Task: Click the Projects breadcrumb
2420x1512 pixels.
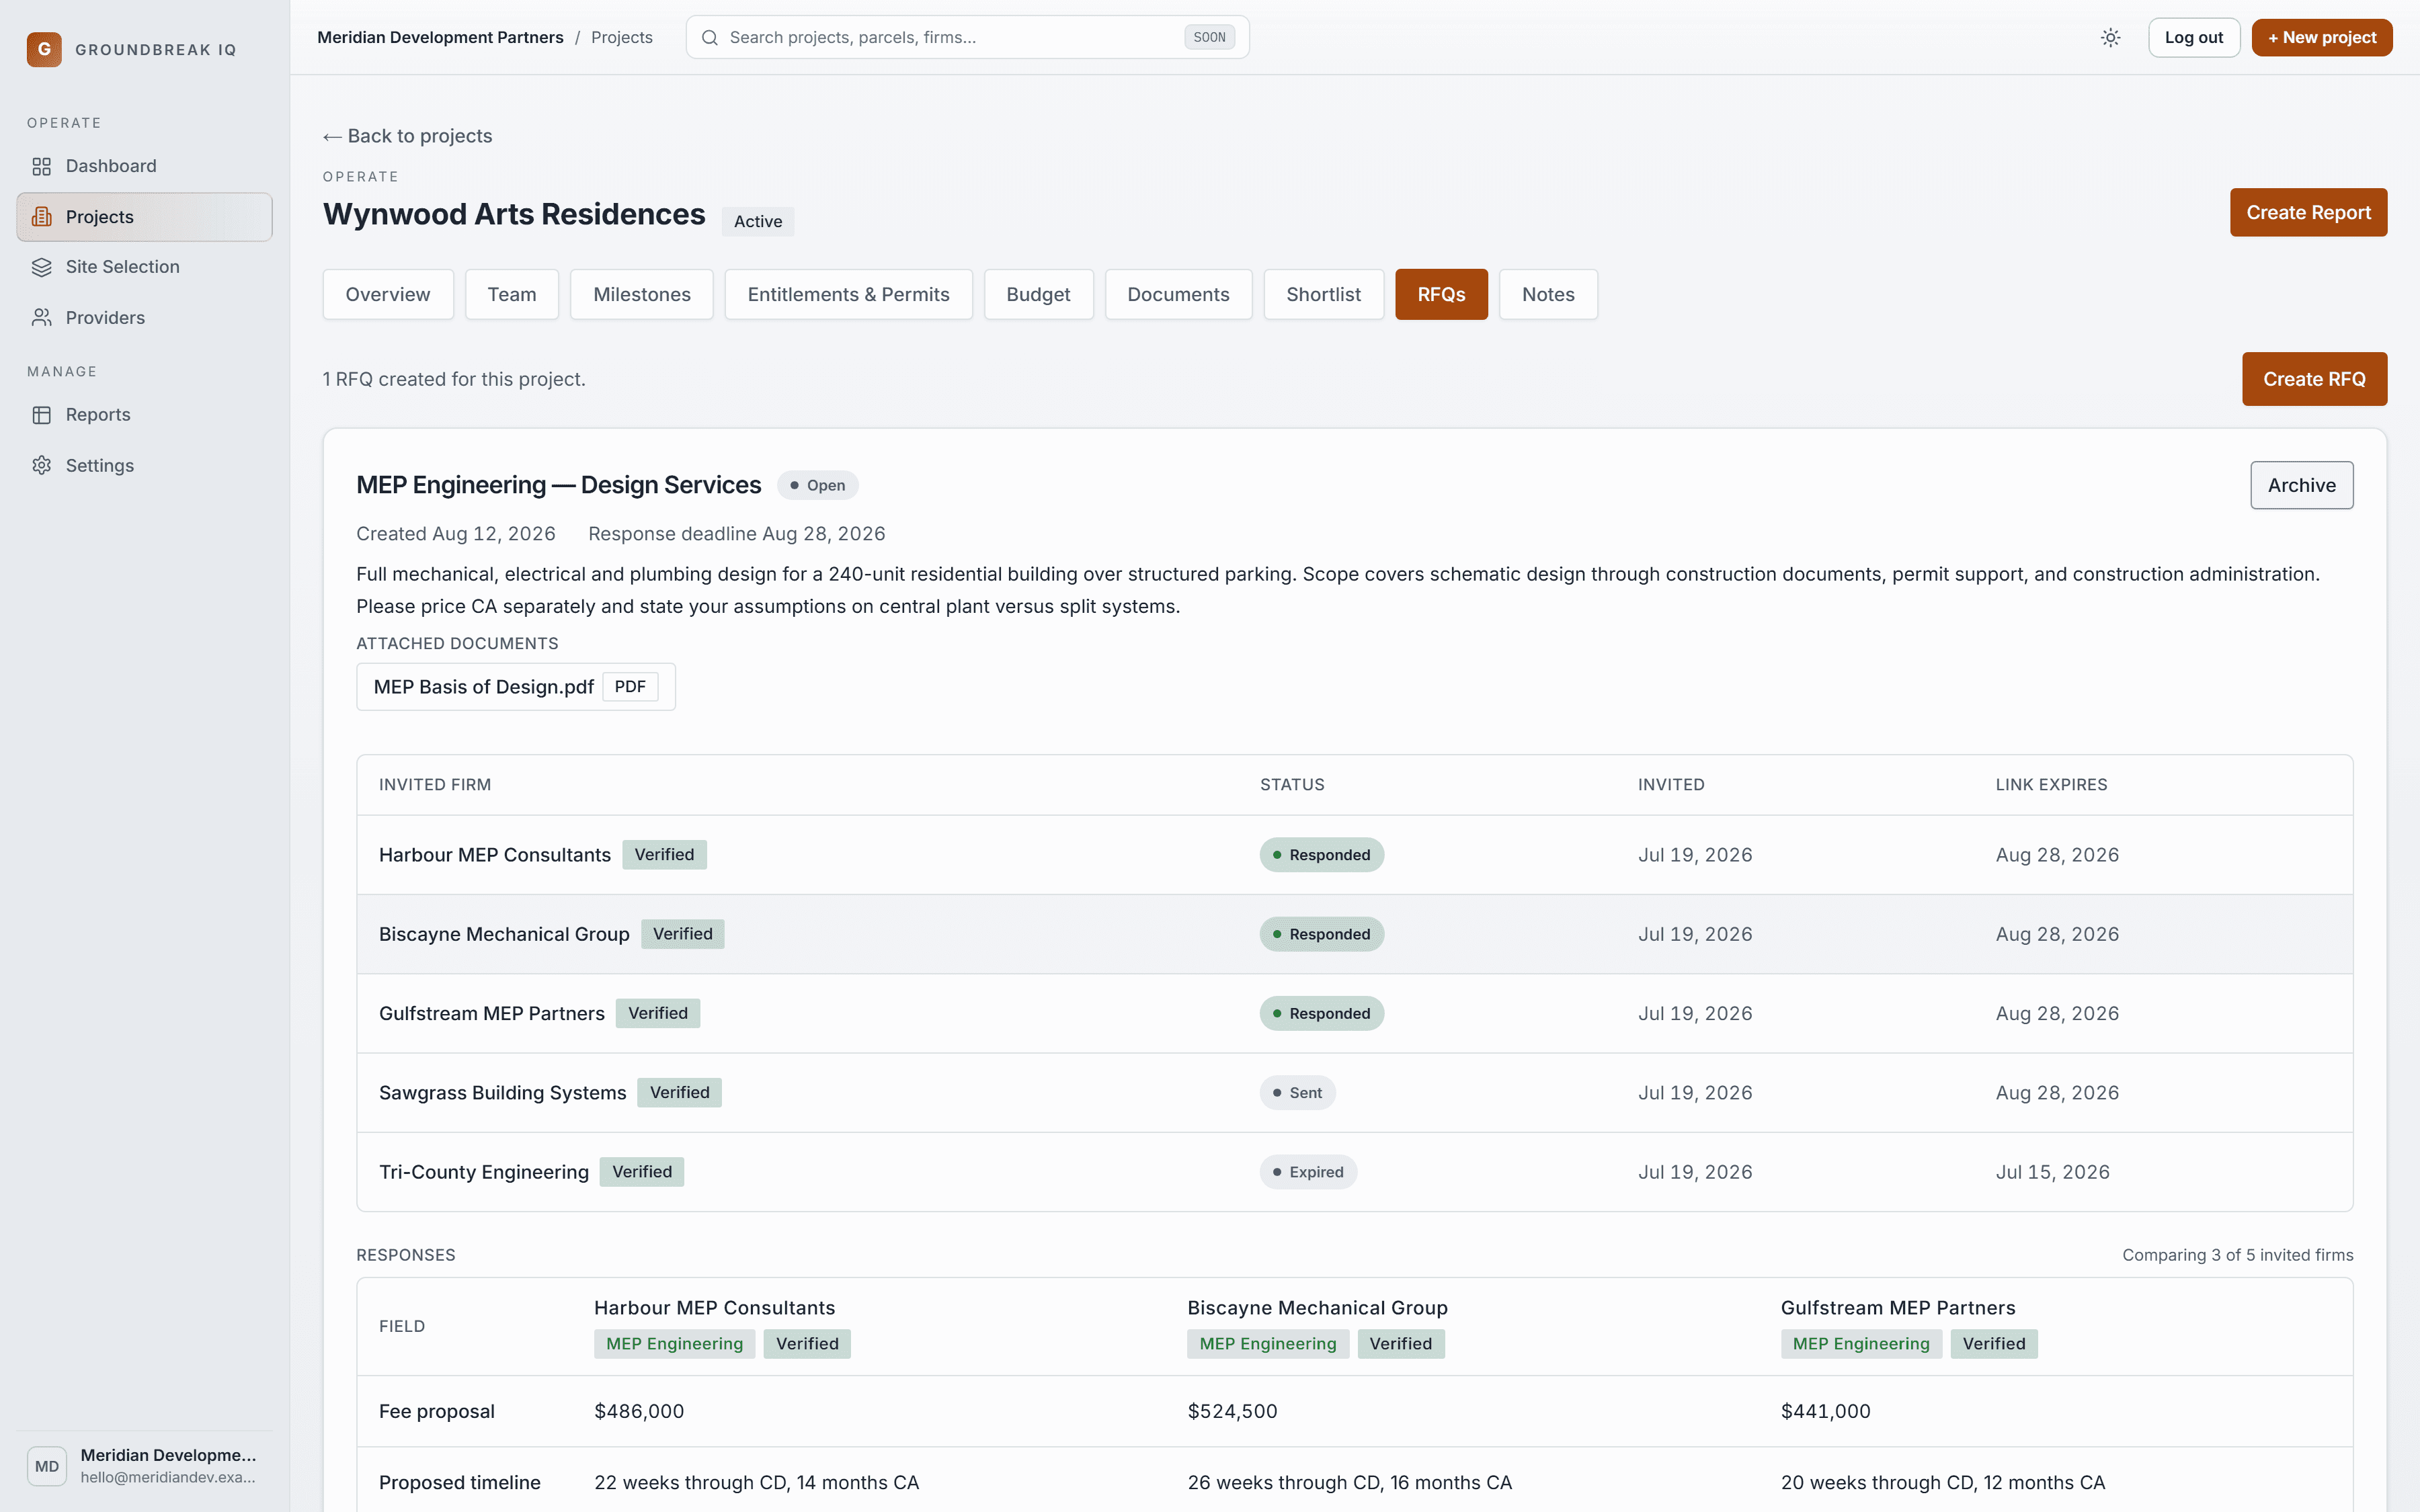Action: tap(622, 38)
